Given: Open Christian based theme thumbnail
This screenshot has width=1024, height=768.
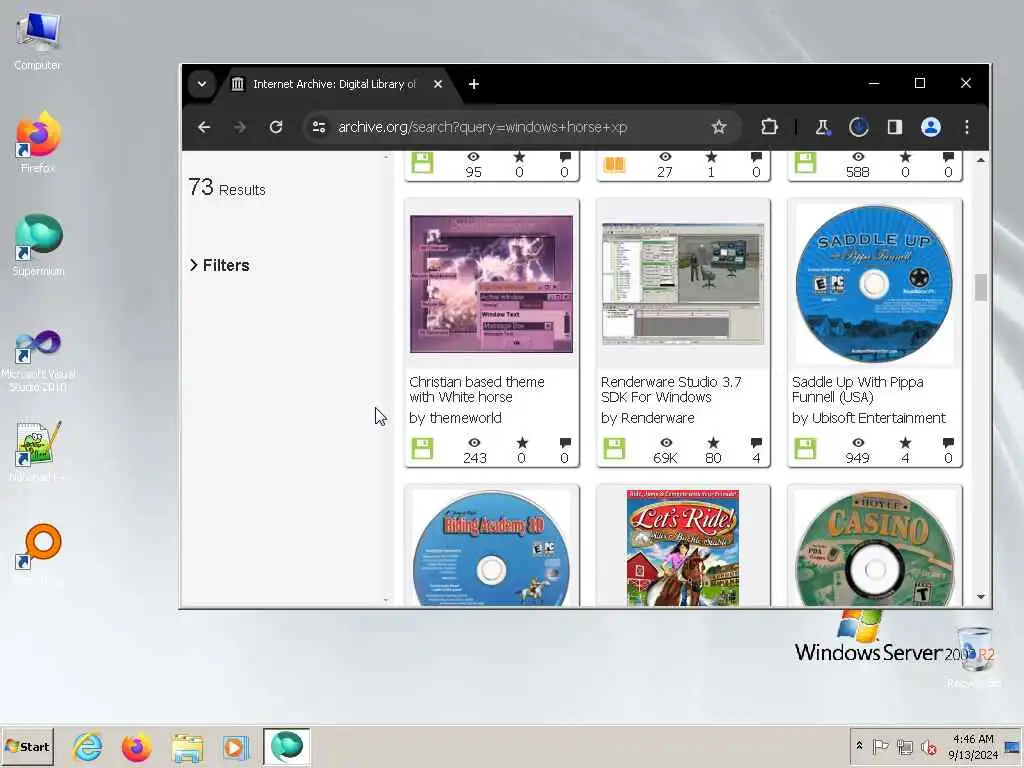Looking at the screenshot, I should (x=491, y=284).
